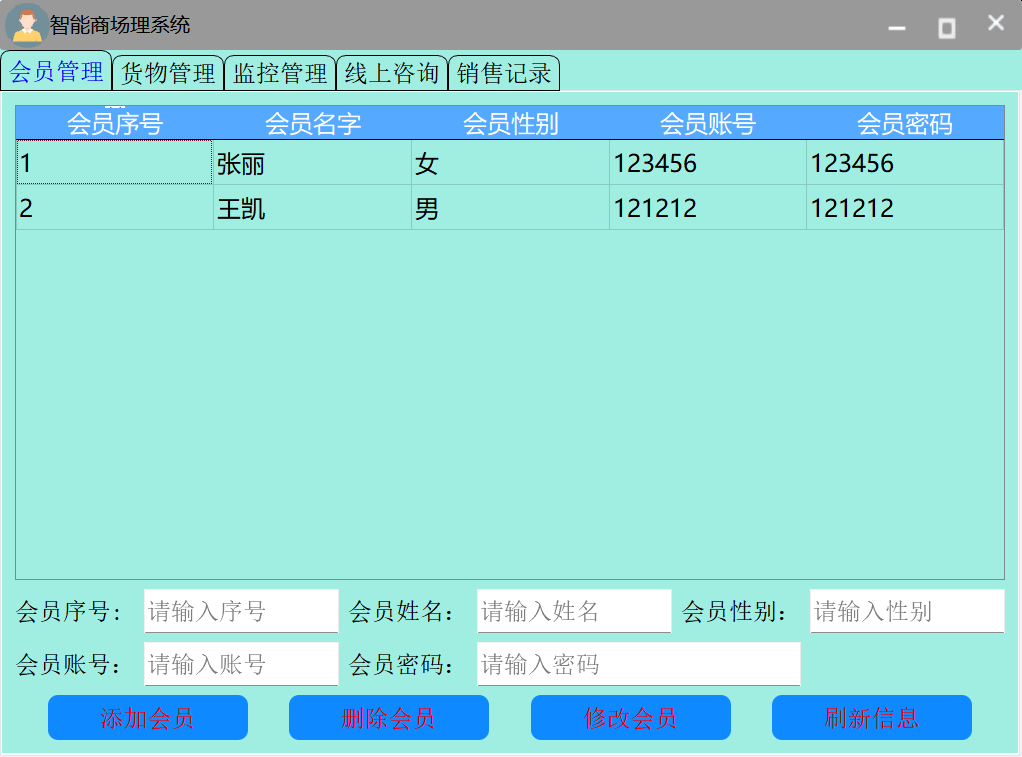Select the 会员账号 column header

708,123
